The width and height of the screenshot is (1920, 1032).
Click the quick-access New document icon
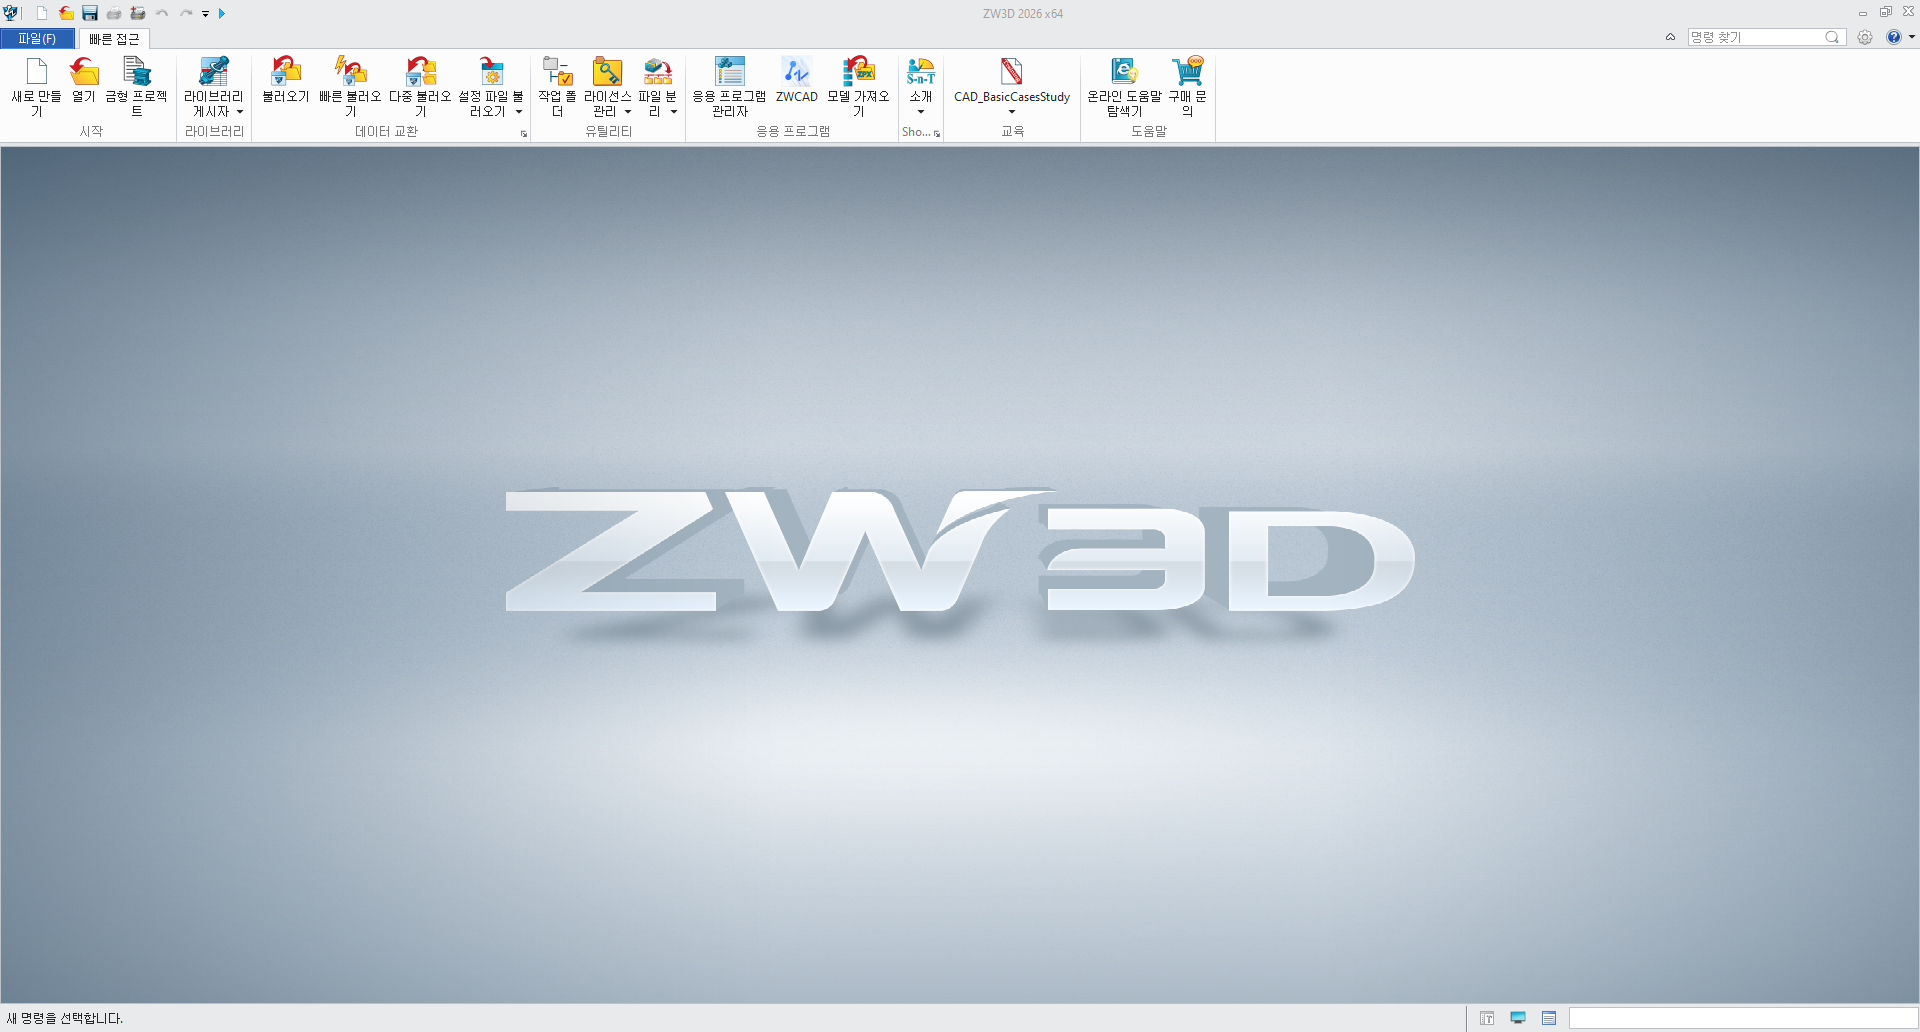pyautogui.click(x=42, y=13)
